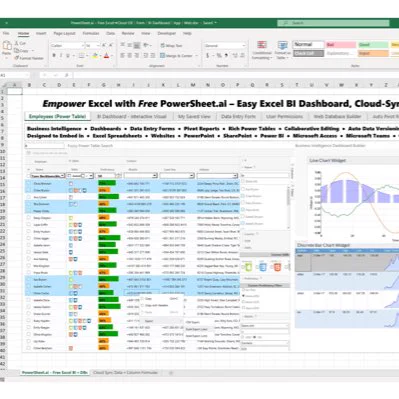This screenshot has width=399, height=399.
Task: Apply the Check Cell style
Action: [308, 53]
